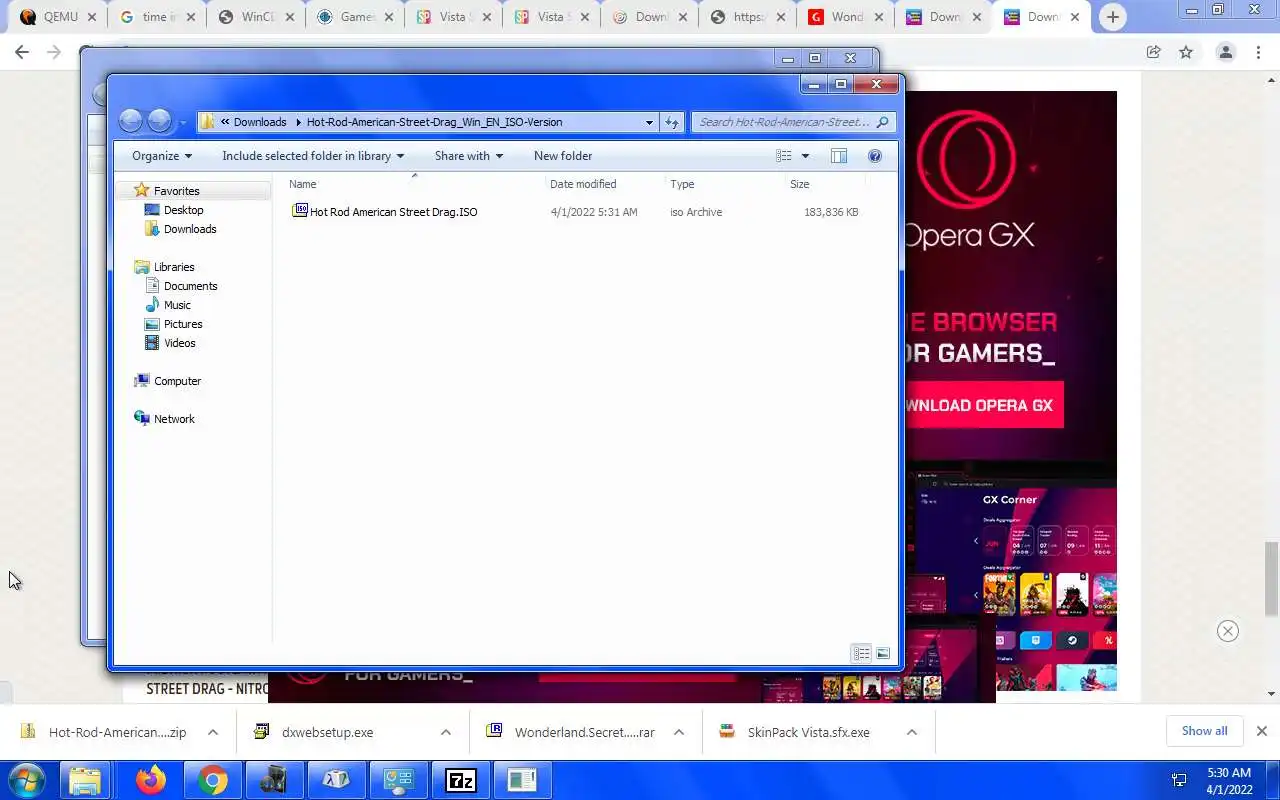This screenshot has height=800, width=1280.
Task: Open the Share with dropdown
Action: (469, 156)
